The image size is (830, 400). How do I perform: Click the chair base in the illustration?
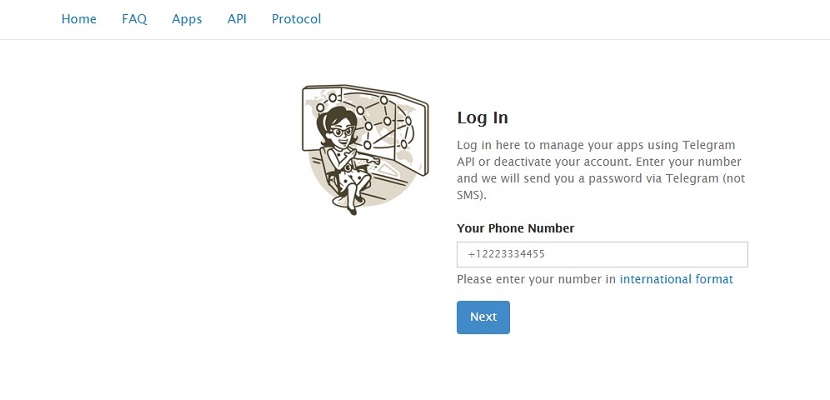click(x=344, y=203)
